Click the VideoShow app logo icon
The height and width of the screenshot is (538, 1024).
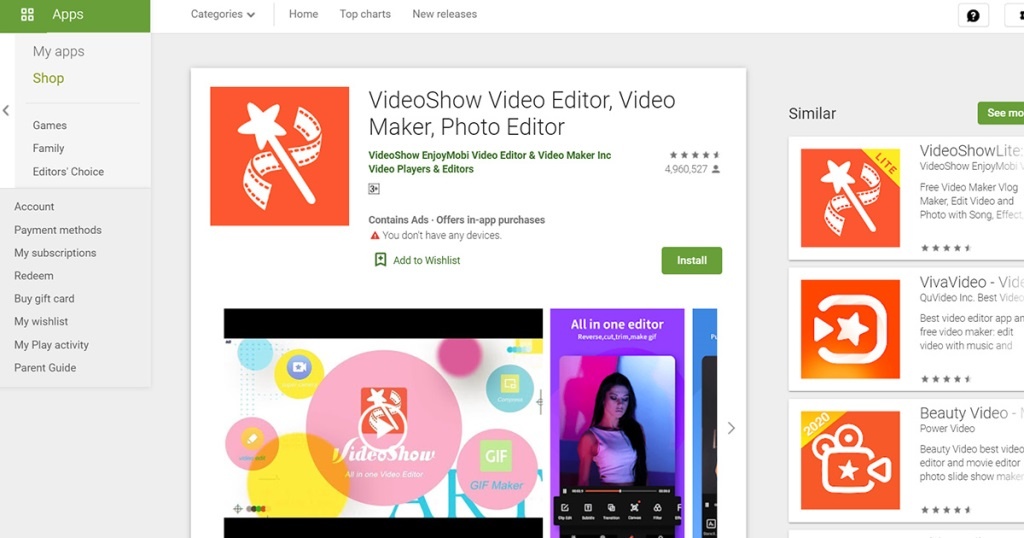[x=279, y=156]
